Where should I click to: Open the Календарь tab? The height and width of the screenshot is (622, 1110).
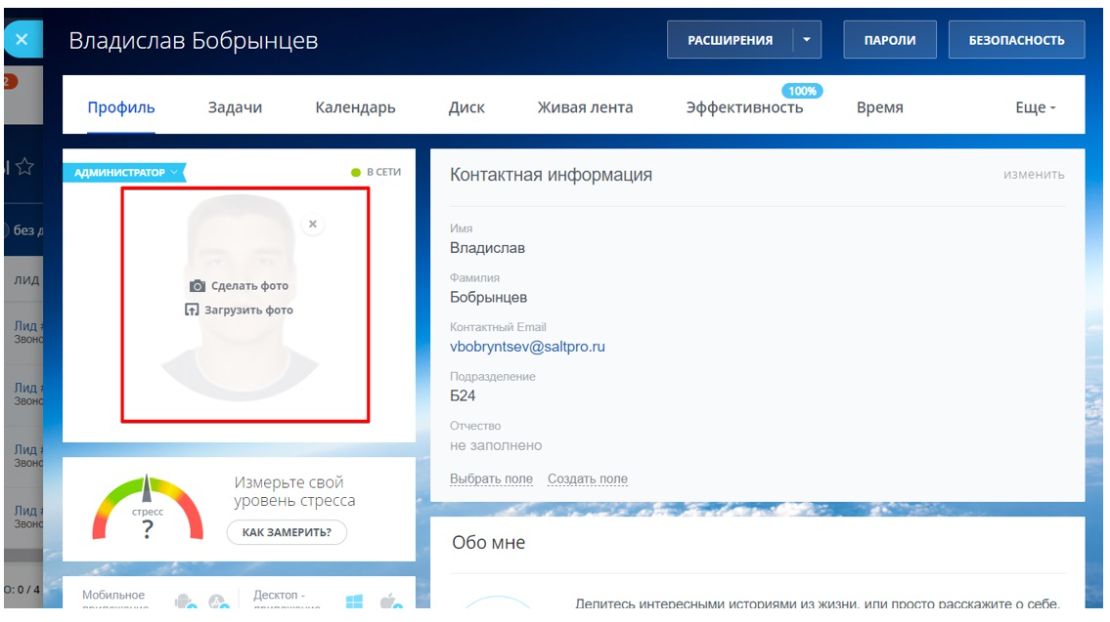tap(355, 108)
